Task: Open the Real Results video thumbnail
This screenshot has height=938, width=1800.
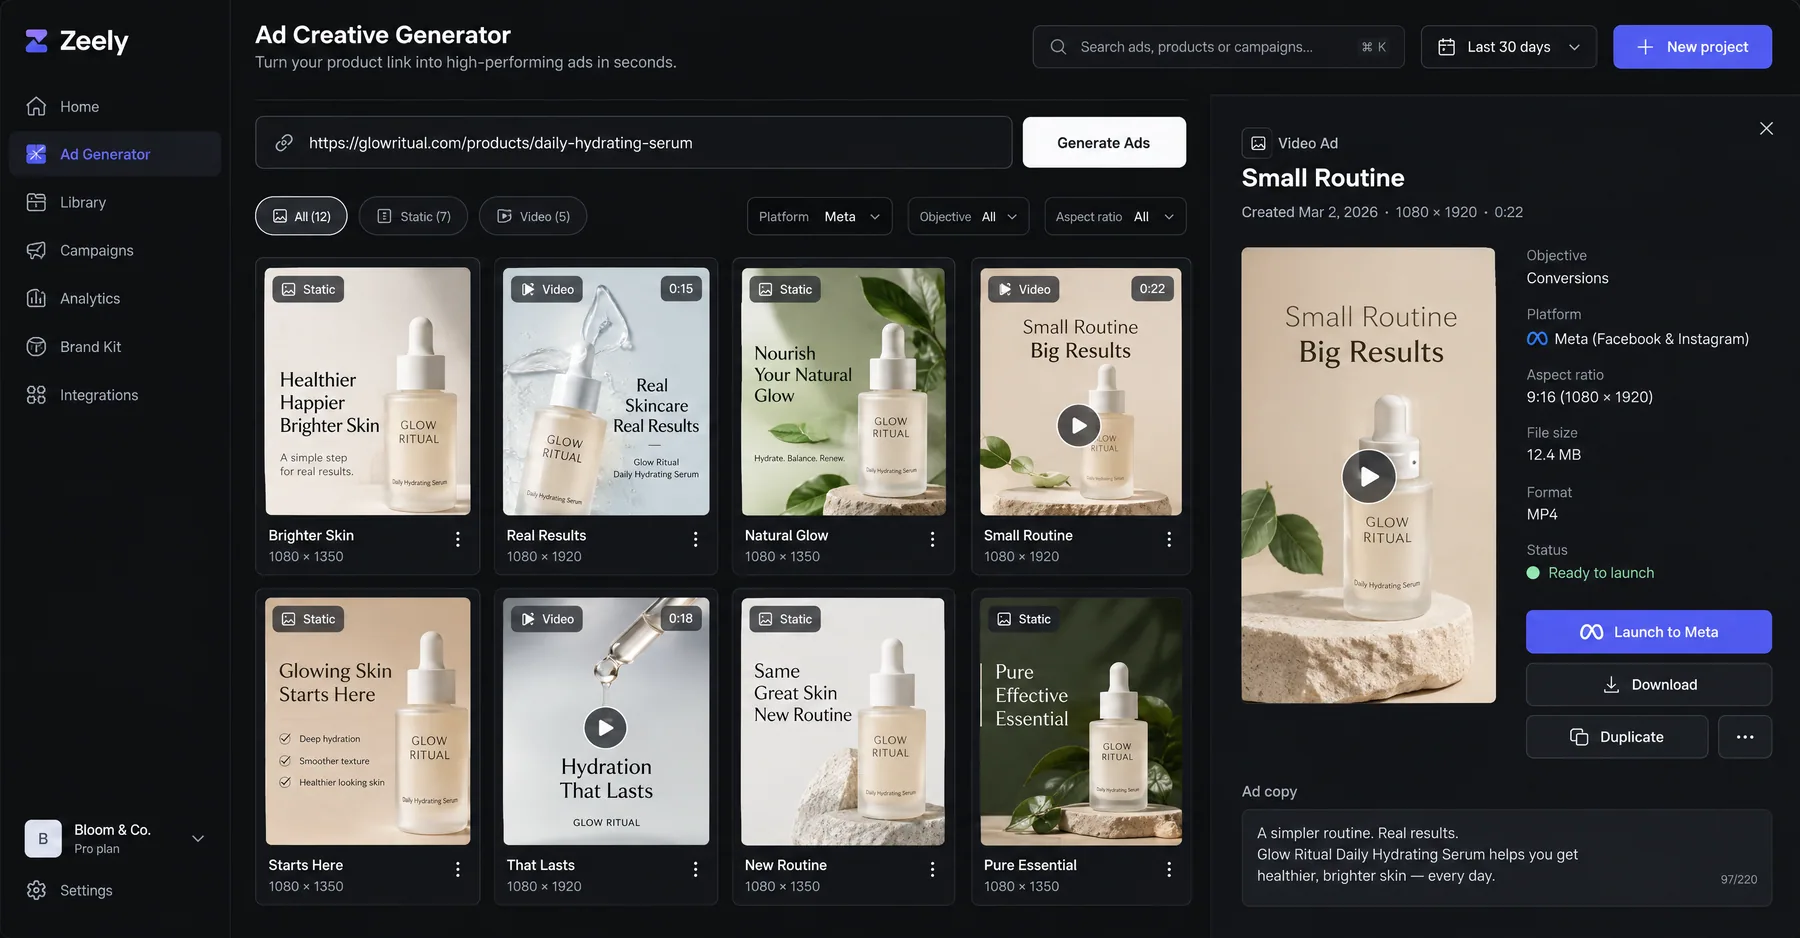Action: [x=606, y=391]
